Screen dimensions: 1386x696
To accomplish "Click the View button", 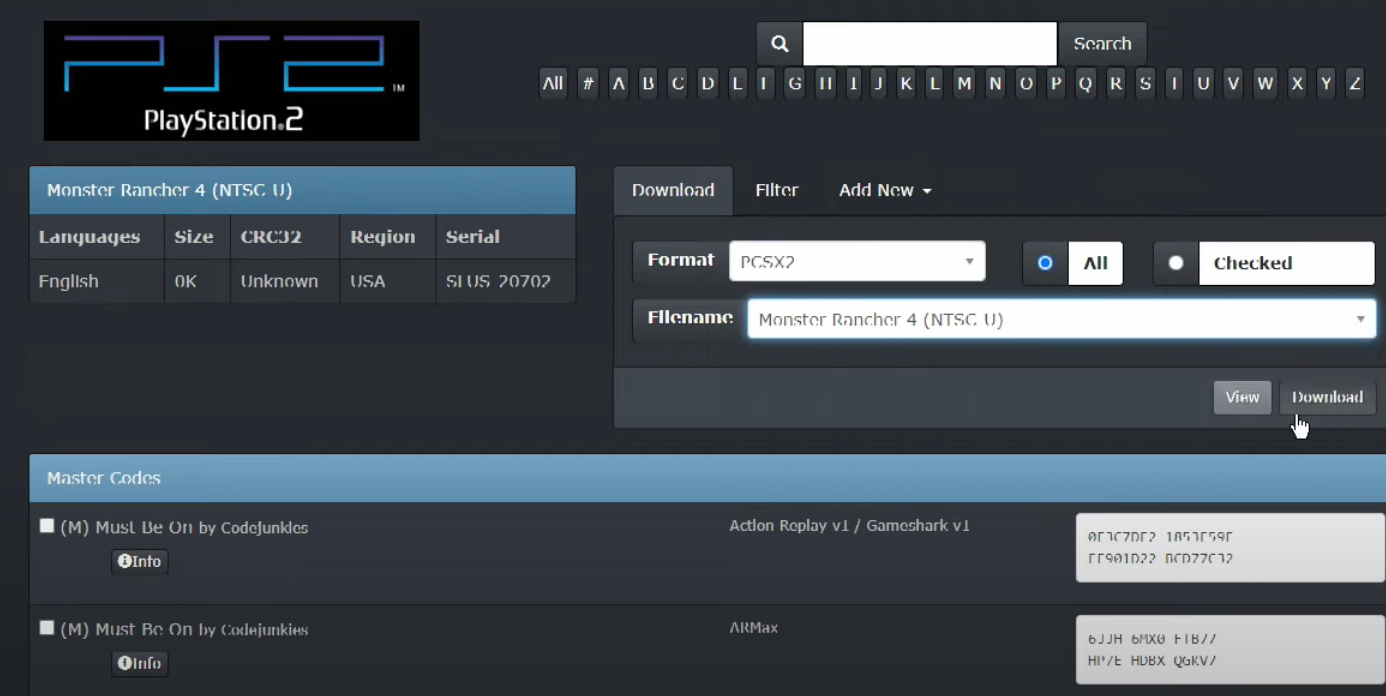I will coord(1242,397).
